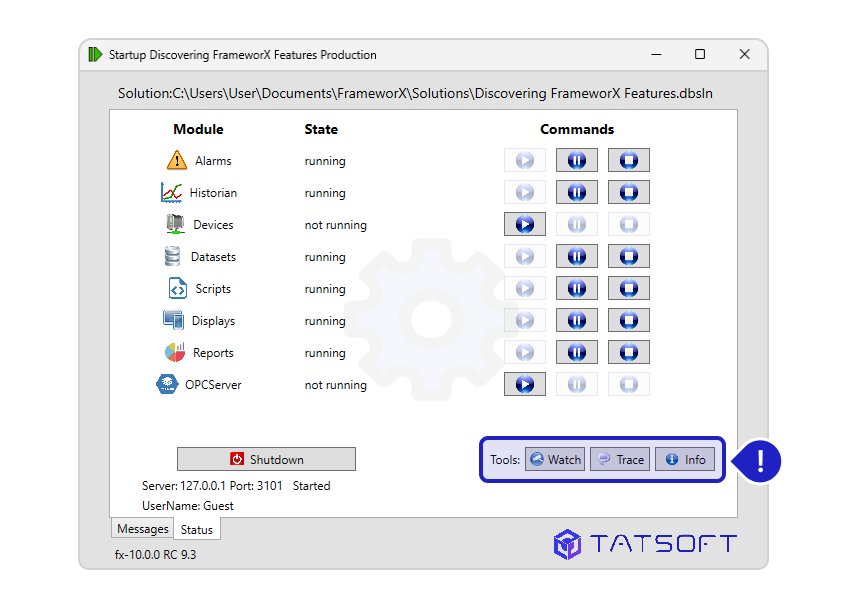Click the Displays module name
The width and height of the screenshot is (866, 608).
(x=213, y=321)
